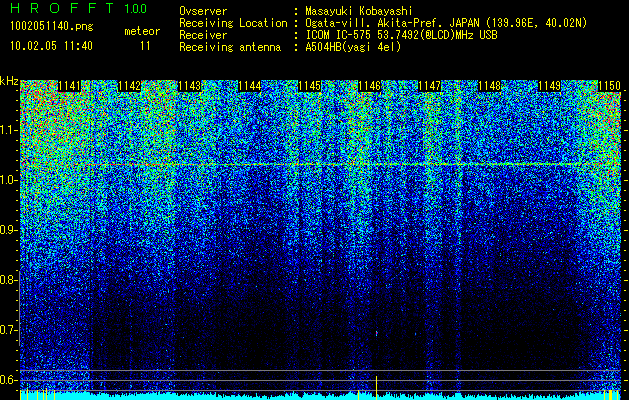Screen dimensions: 629x400
Task: Click the 1142 time marker
Action: [x=130, y=86]
